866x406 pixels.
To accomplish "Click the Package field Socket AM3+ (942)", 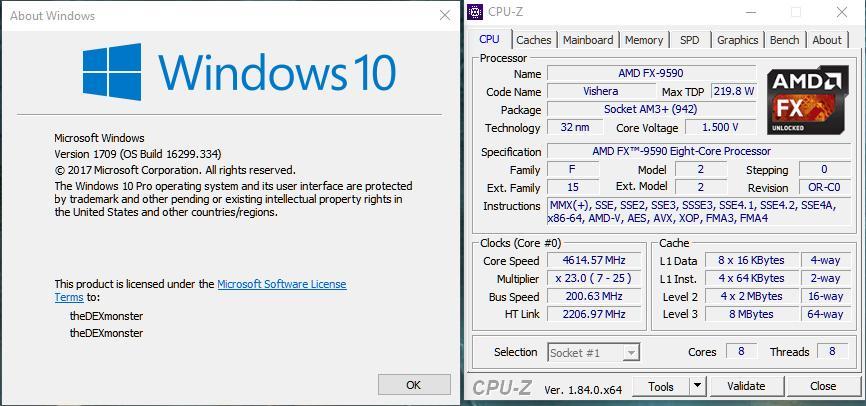I will (x=651, y=109).
